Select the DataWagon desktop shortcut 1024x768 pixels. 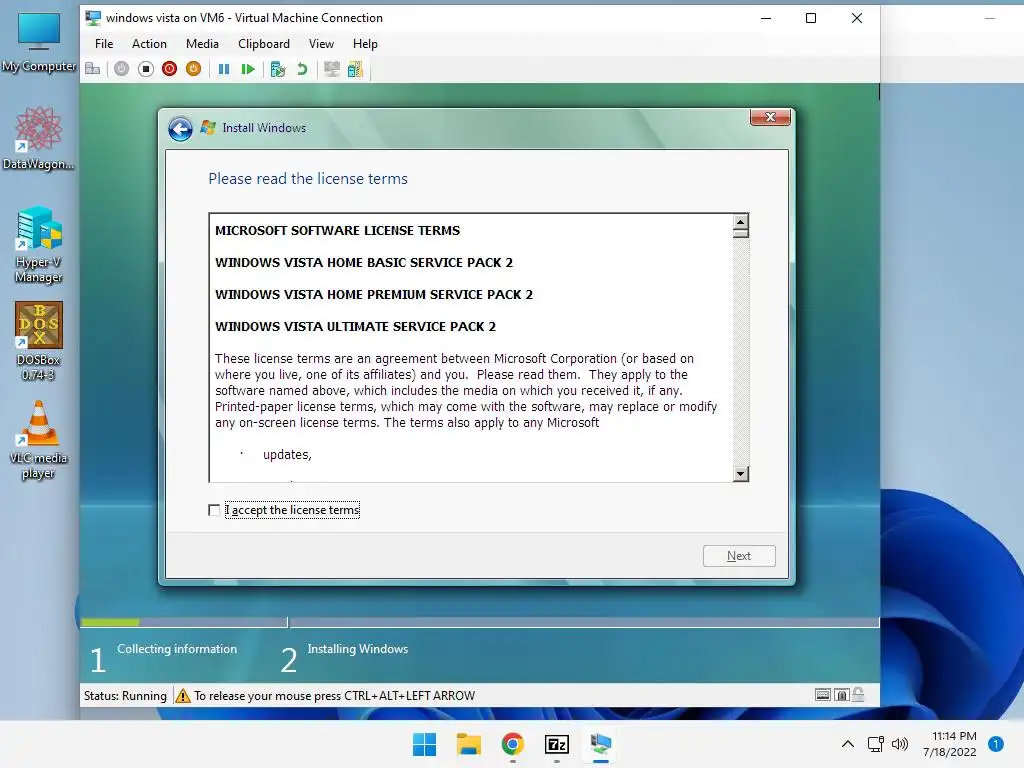(x=39, y=138)
